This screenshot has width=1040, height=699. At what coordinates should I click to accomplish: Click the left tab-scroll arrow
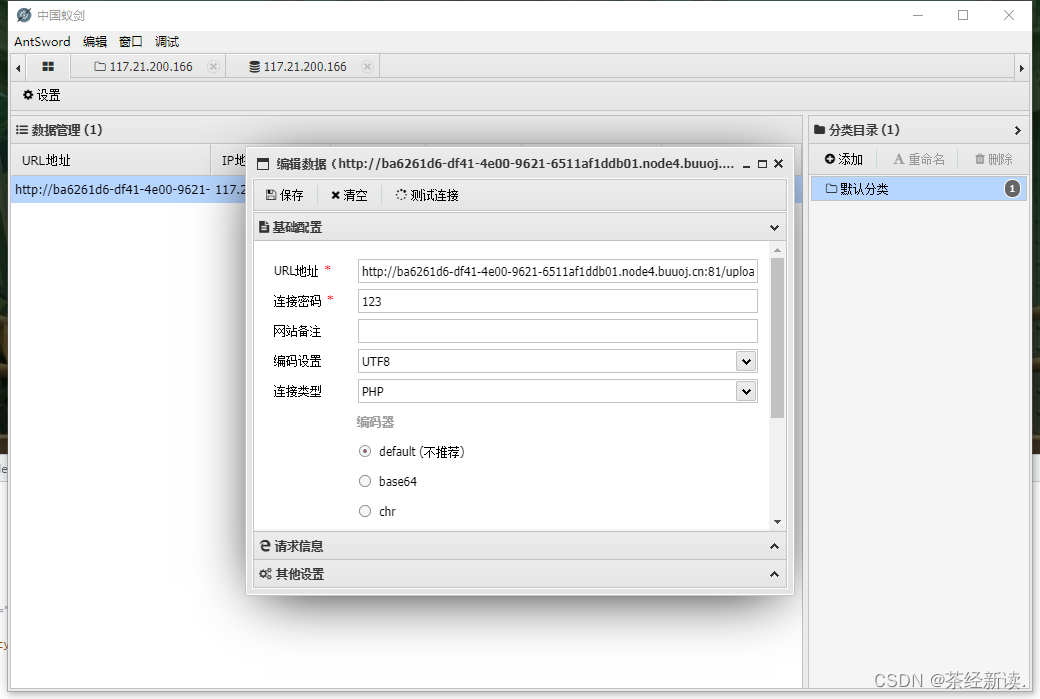coord(17,67)
